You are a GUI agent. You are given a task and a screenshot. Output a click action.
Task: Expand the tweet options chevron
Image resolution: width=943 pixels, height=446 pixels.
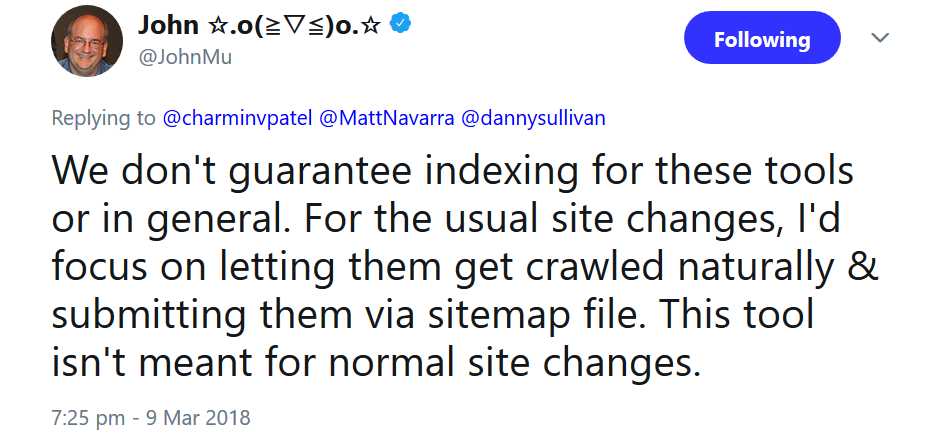pos(881,38)
